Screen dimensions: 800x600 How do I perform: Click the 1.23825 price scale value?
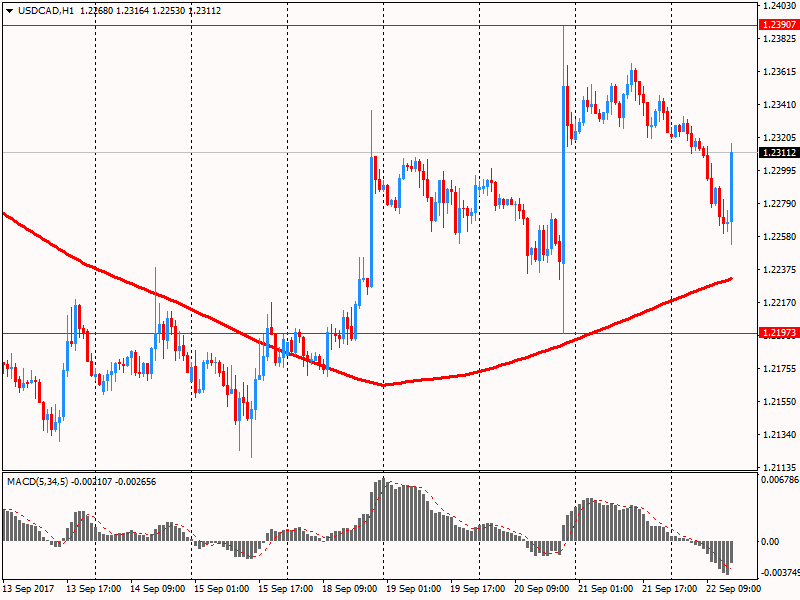pos(780,39)
